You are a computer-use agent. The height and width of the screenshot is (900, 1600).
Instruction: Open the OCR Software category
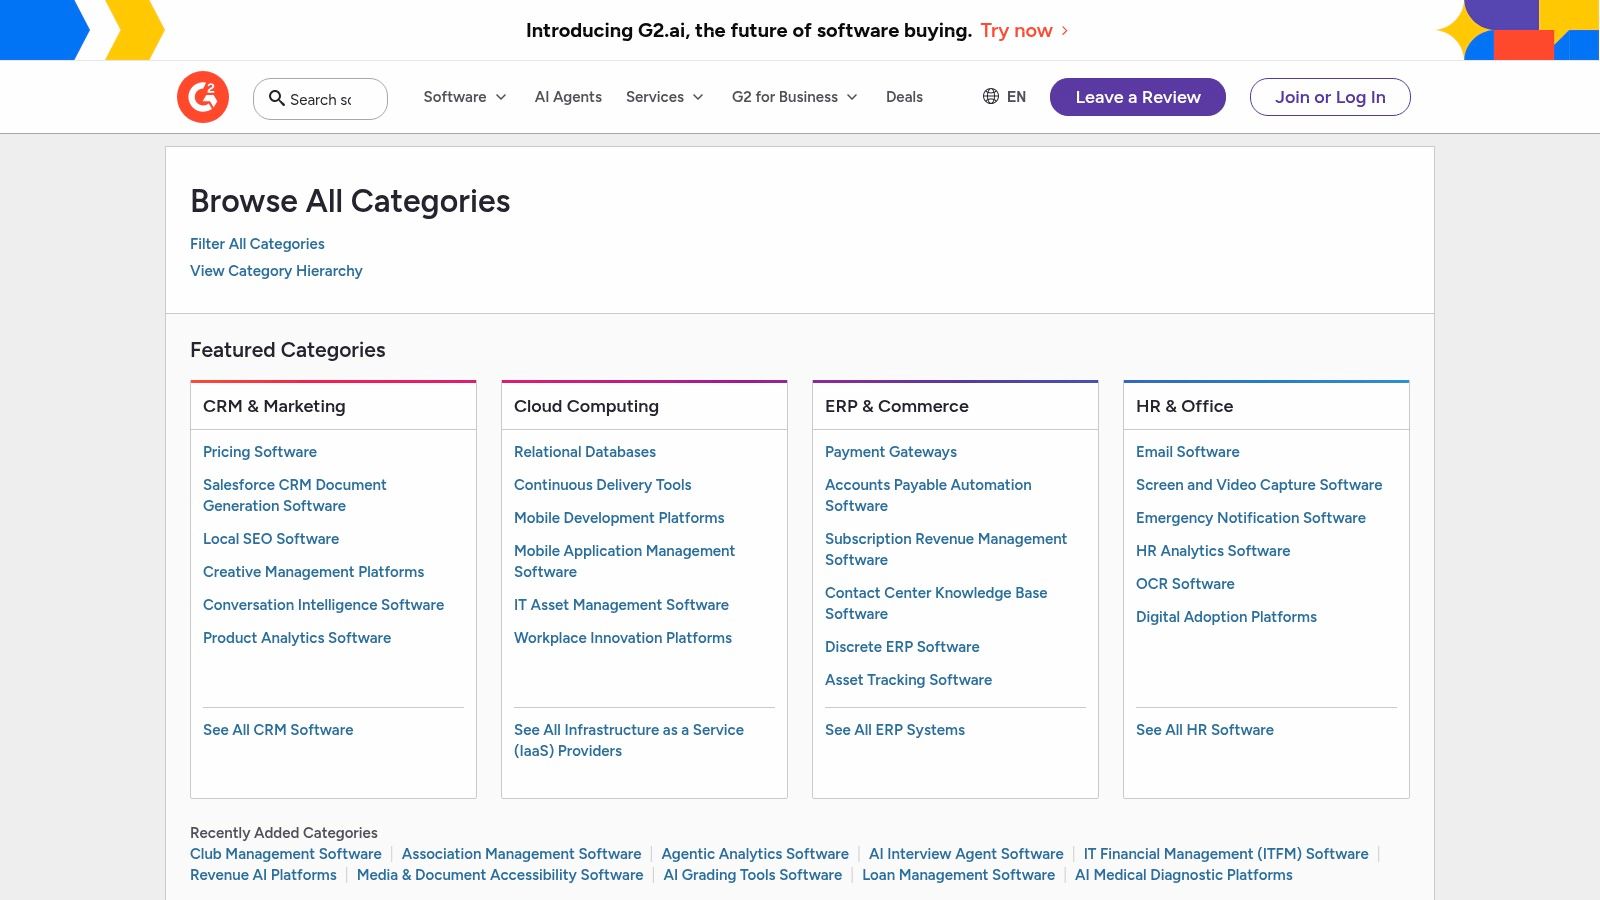click(x=1185, y=583)
